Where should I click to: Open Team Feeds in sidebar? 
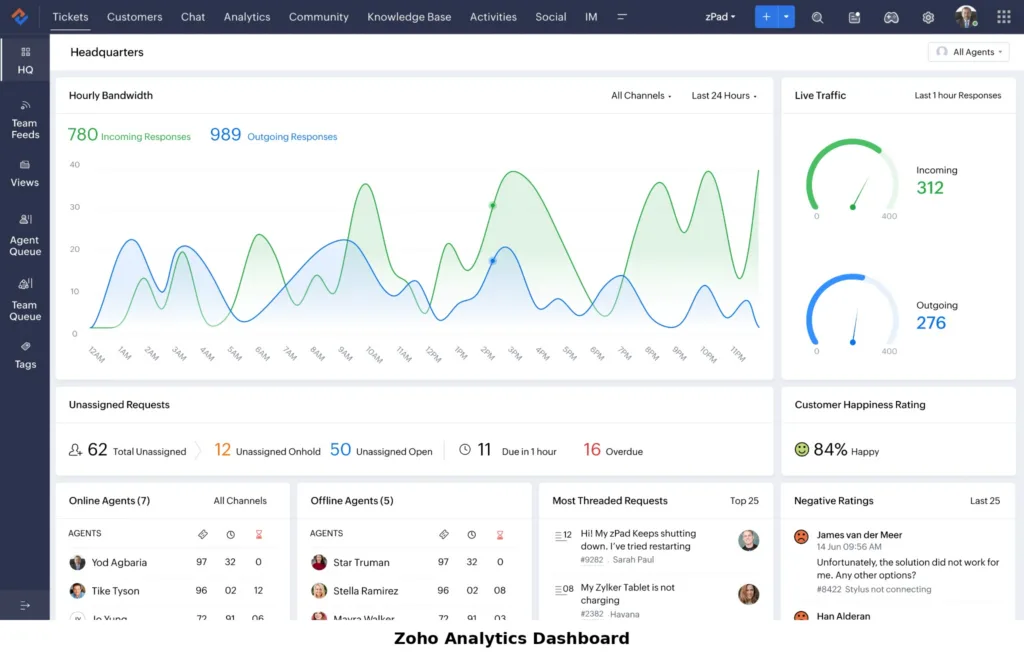(x=25, y=121)
